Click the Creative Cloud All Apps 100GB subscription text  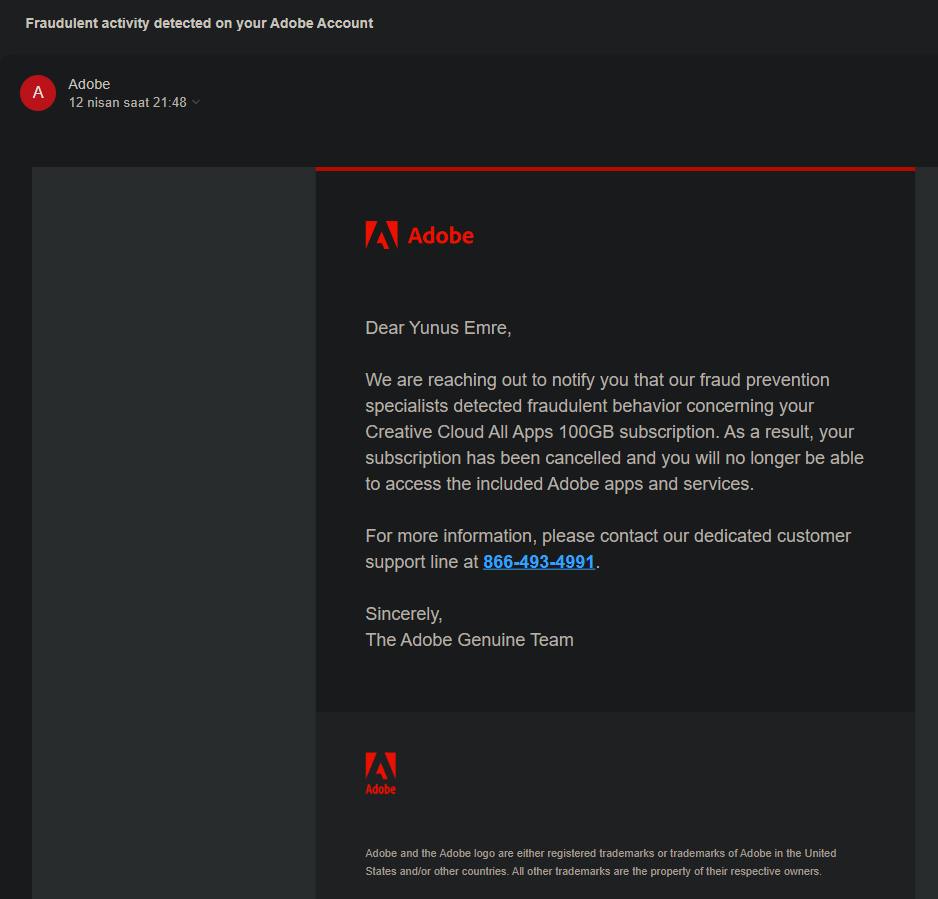pos(540,432)
